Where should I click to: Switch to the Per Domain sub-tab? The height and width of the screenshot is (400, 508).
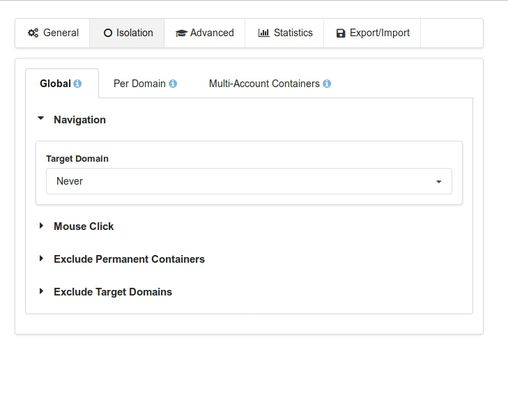click(145, 84)
